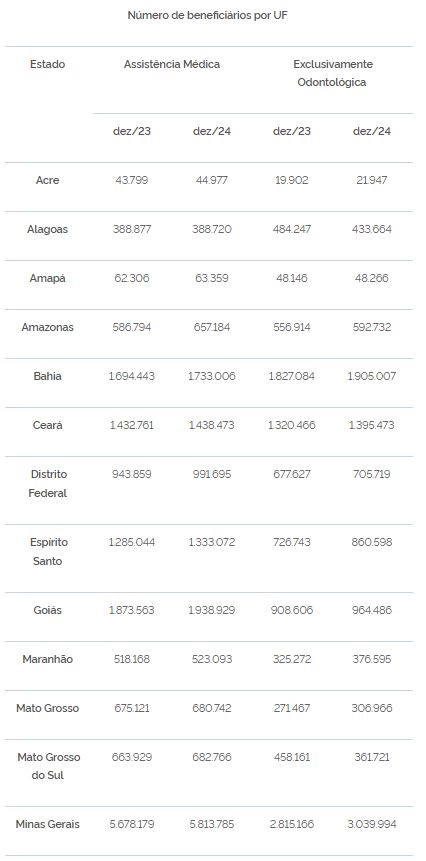The image size is (426, 861).
Task: Select the value 1.905.007 in Bahia row
Action: point(372,376)
